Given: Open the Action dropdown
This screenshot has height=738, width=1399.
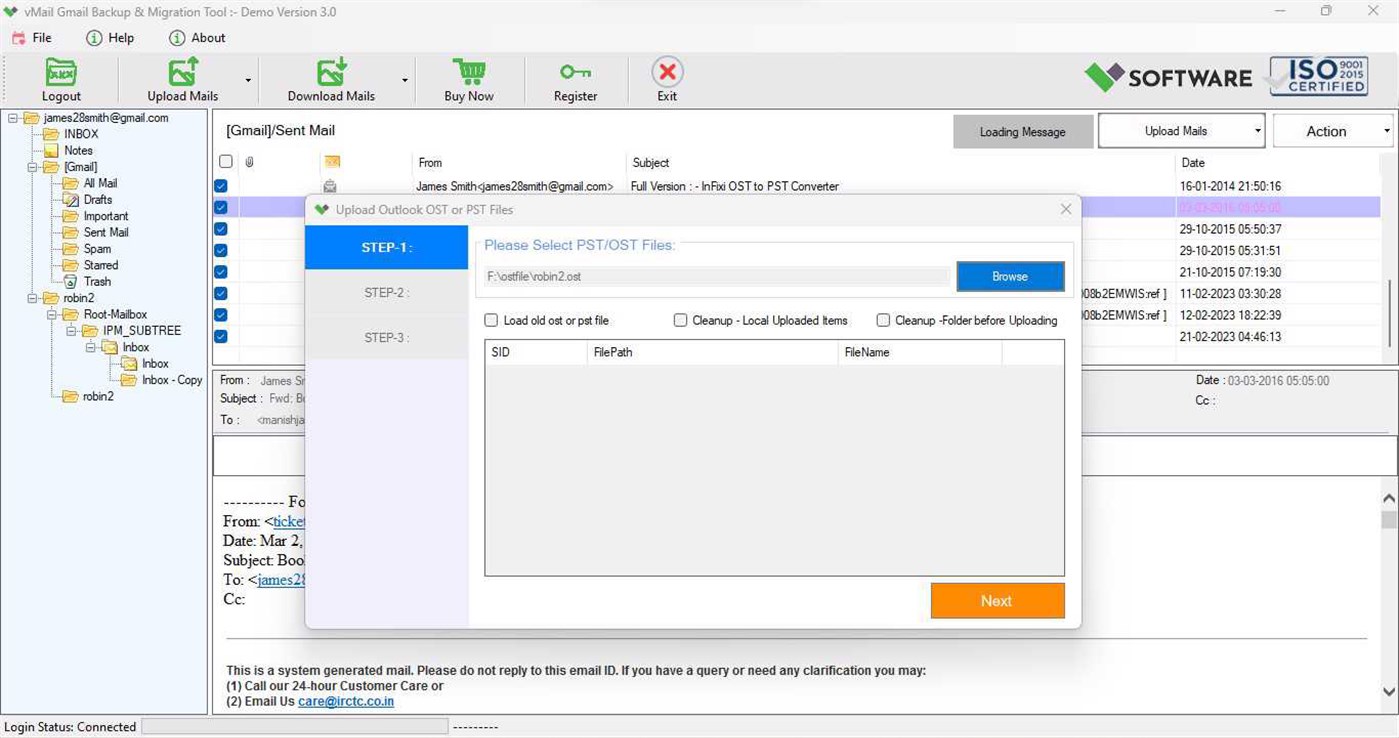Looking at the screenshot, I should point(1333,131).
